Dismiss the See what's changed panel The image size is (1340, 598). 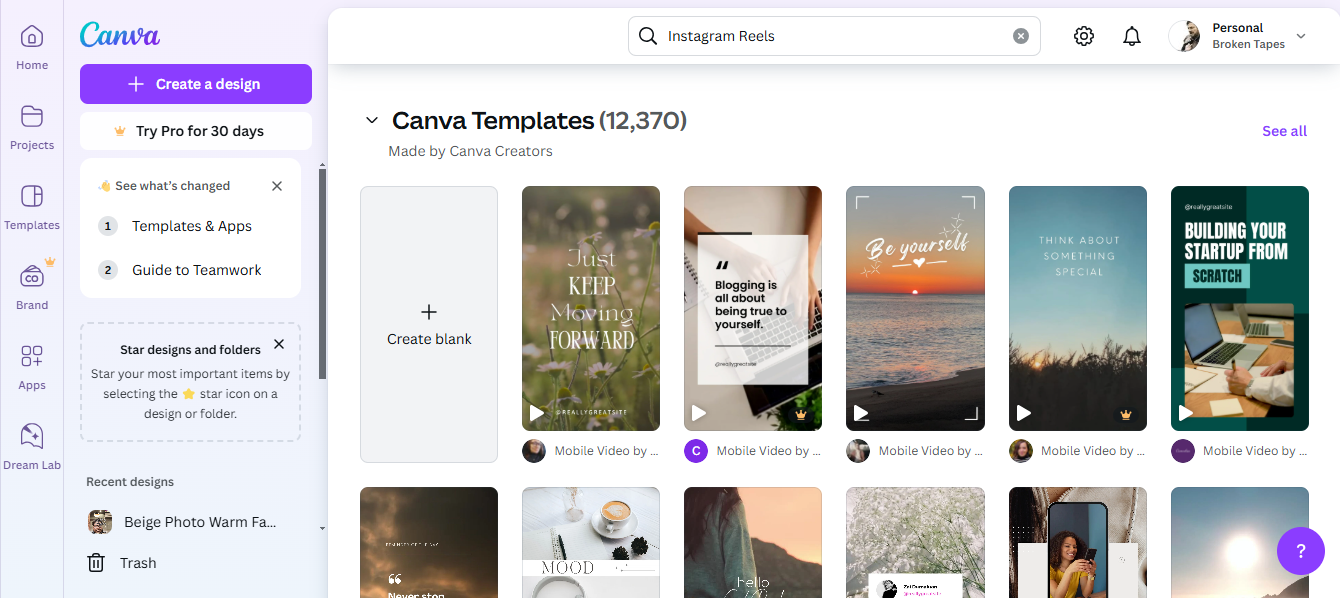[x=277, y=186]
